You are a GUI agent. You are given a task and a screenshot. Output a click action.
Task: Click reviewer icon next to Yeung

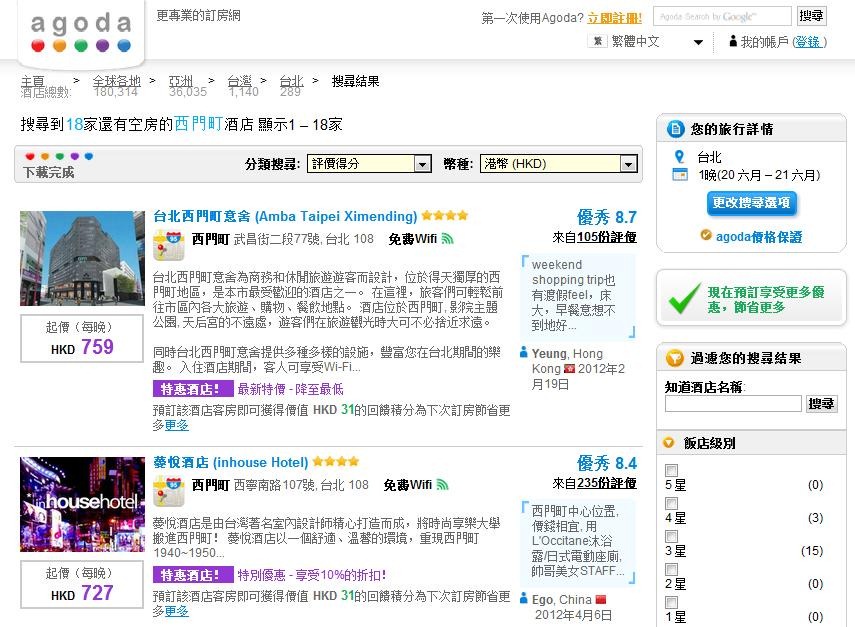click(523, 353)
